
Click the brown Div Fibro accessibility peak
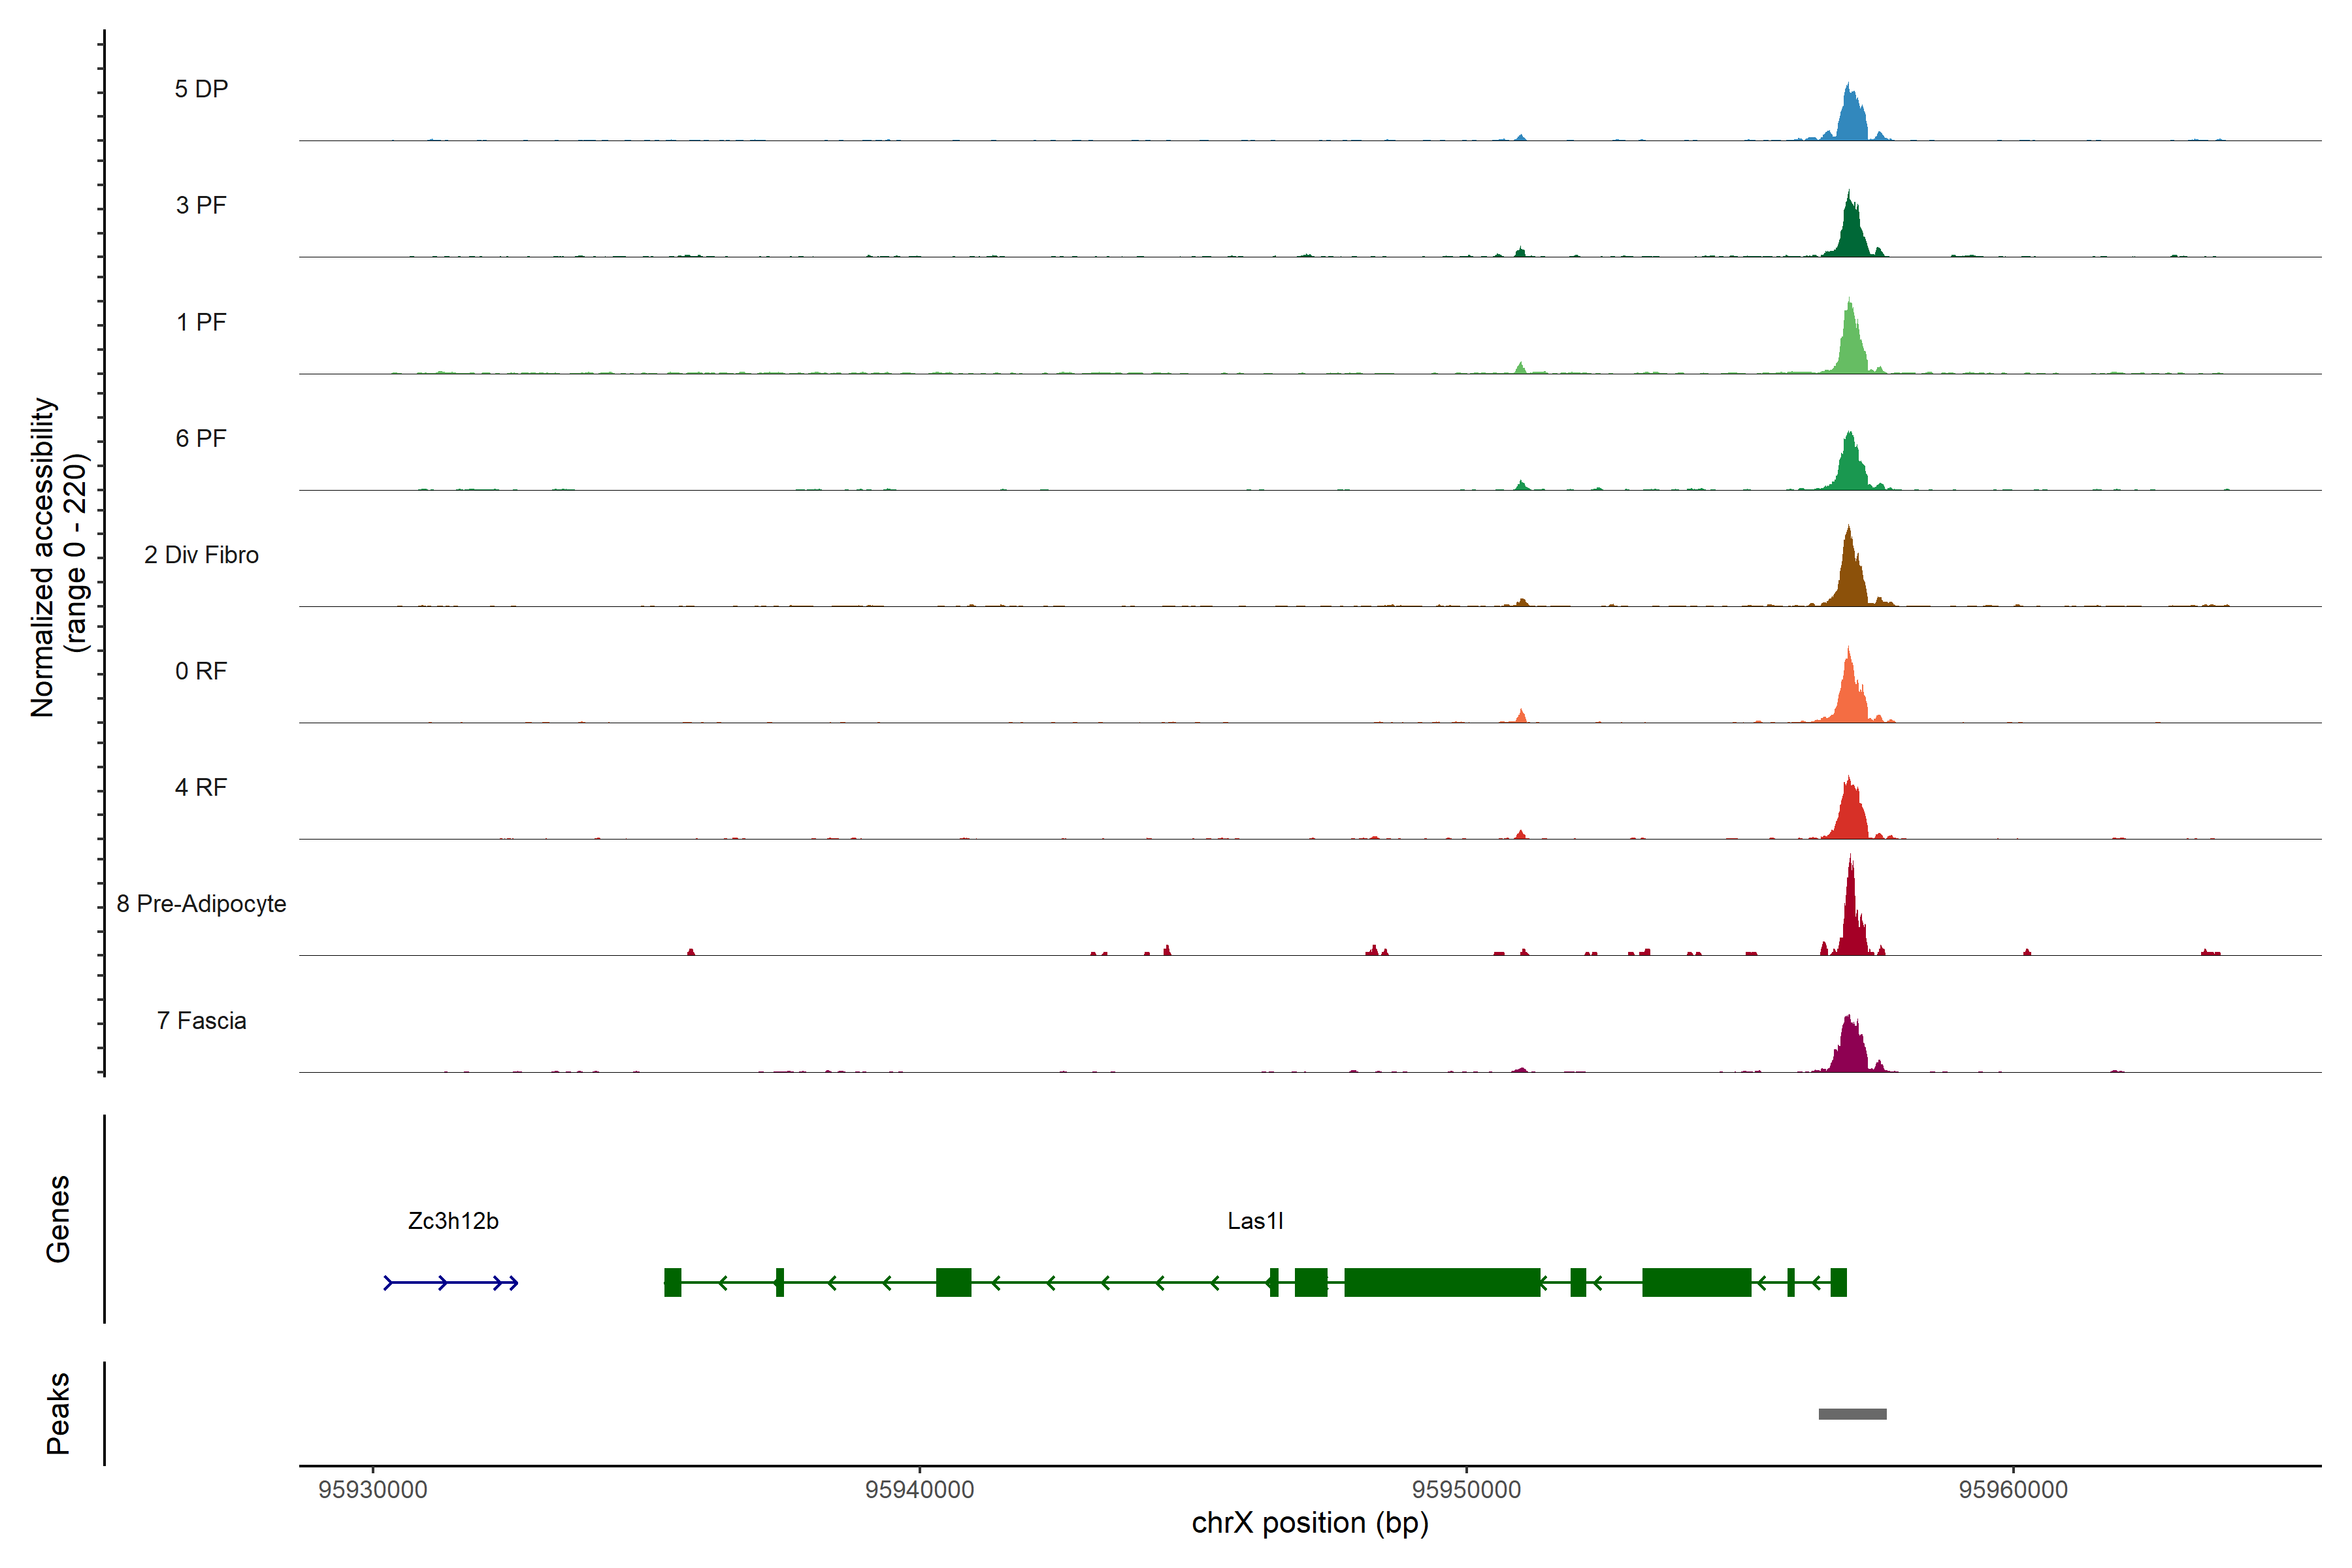point(1851,580)
